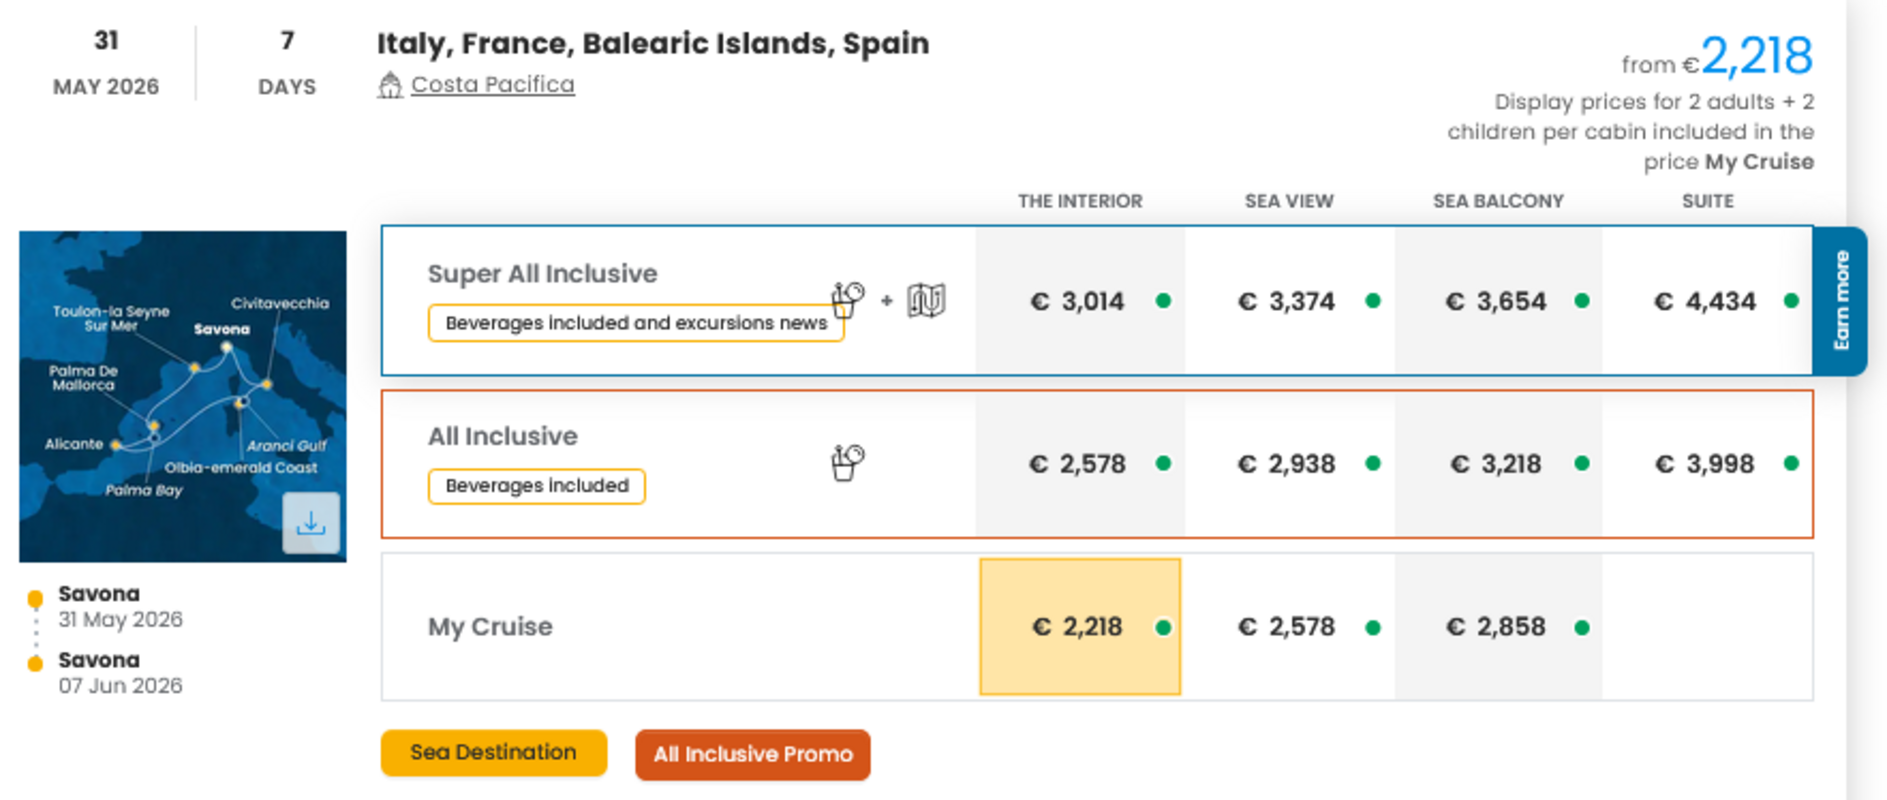Click the ship icon beside Costa Pacifica
The width and height of the screenshot is (1887, 800).
[390, 86]
